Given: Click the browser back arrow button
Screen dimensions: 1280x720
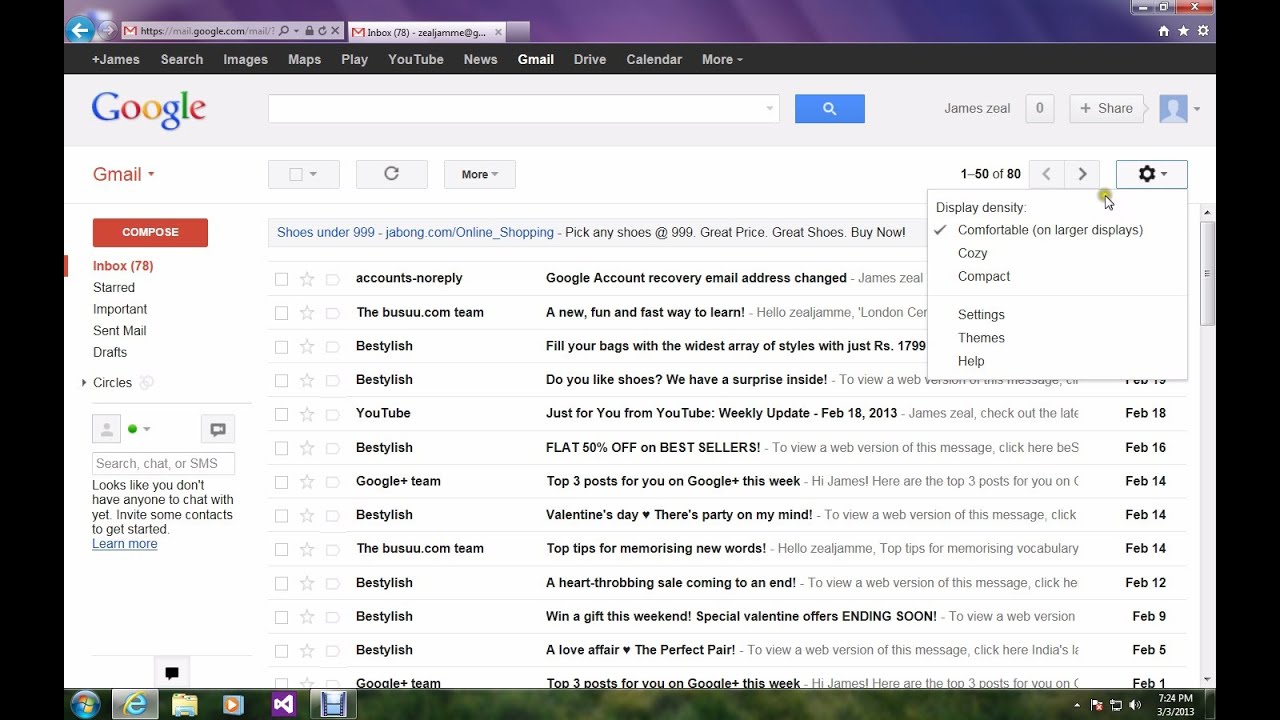Looking at the screenshot, I should [x=81, y=30].
